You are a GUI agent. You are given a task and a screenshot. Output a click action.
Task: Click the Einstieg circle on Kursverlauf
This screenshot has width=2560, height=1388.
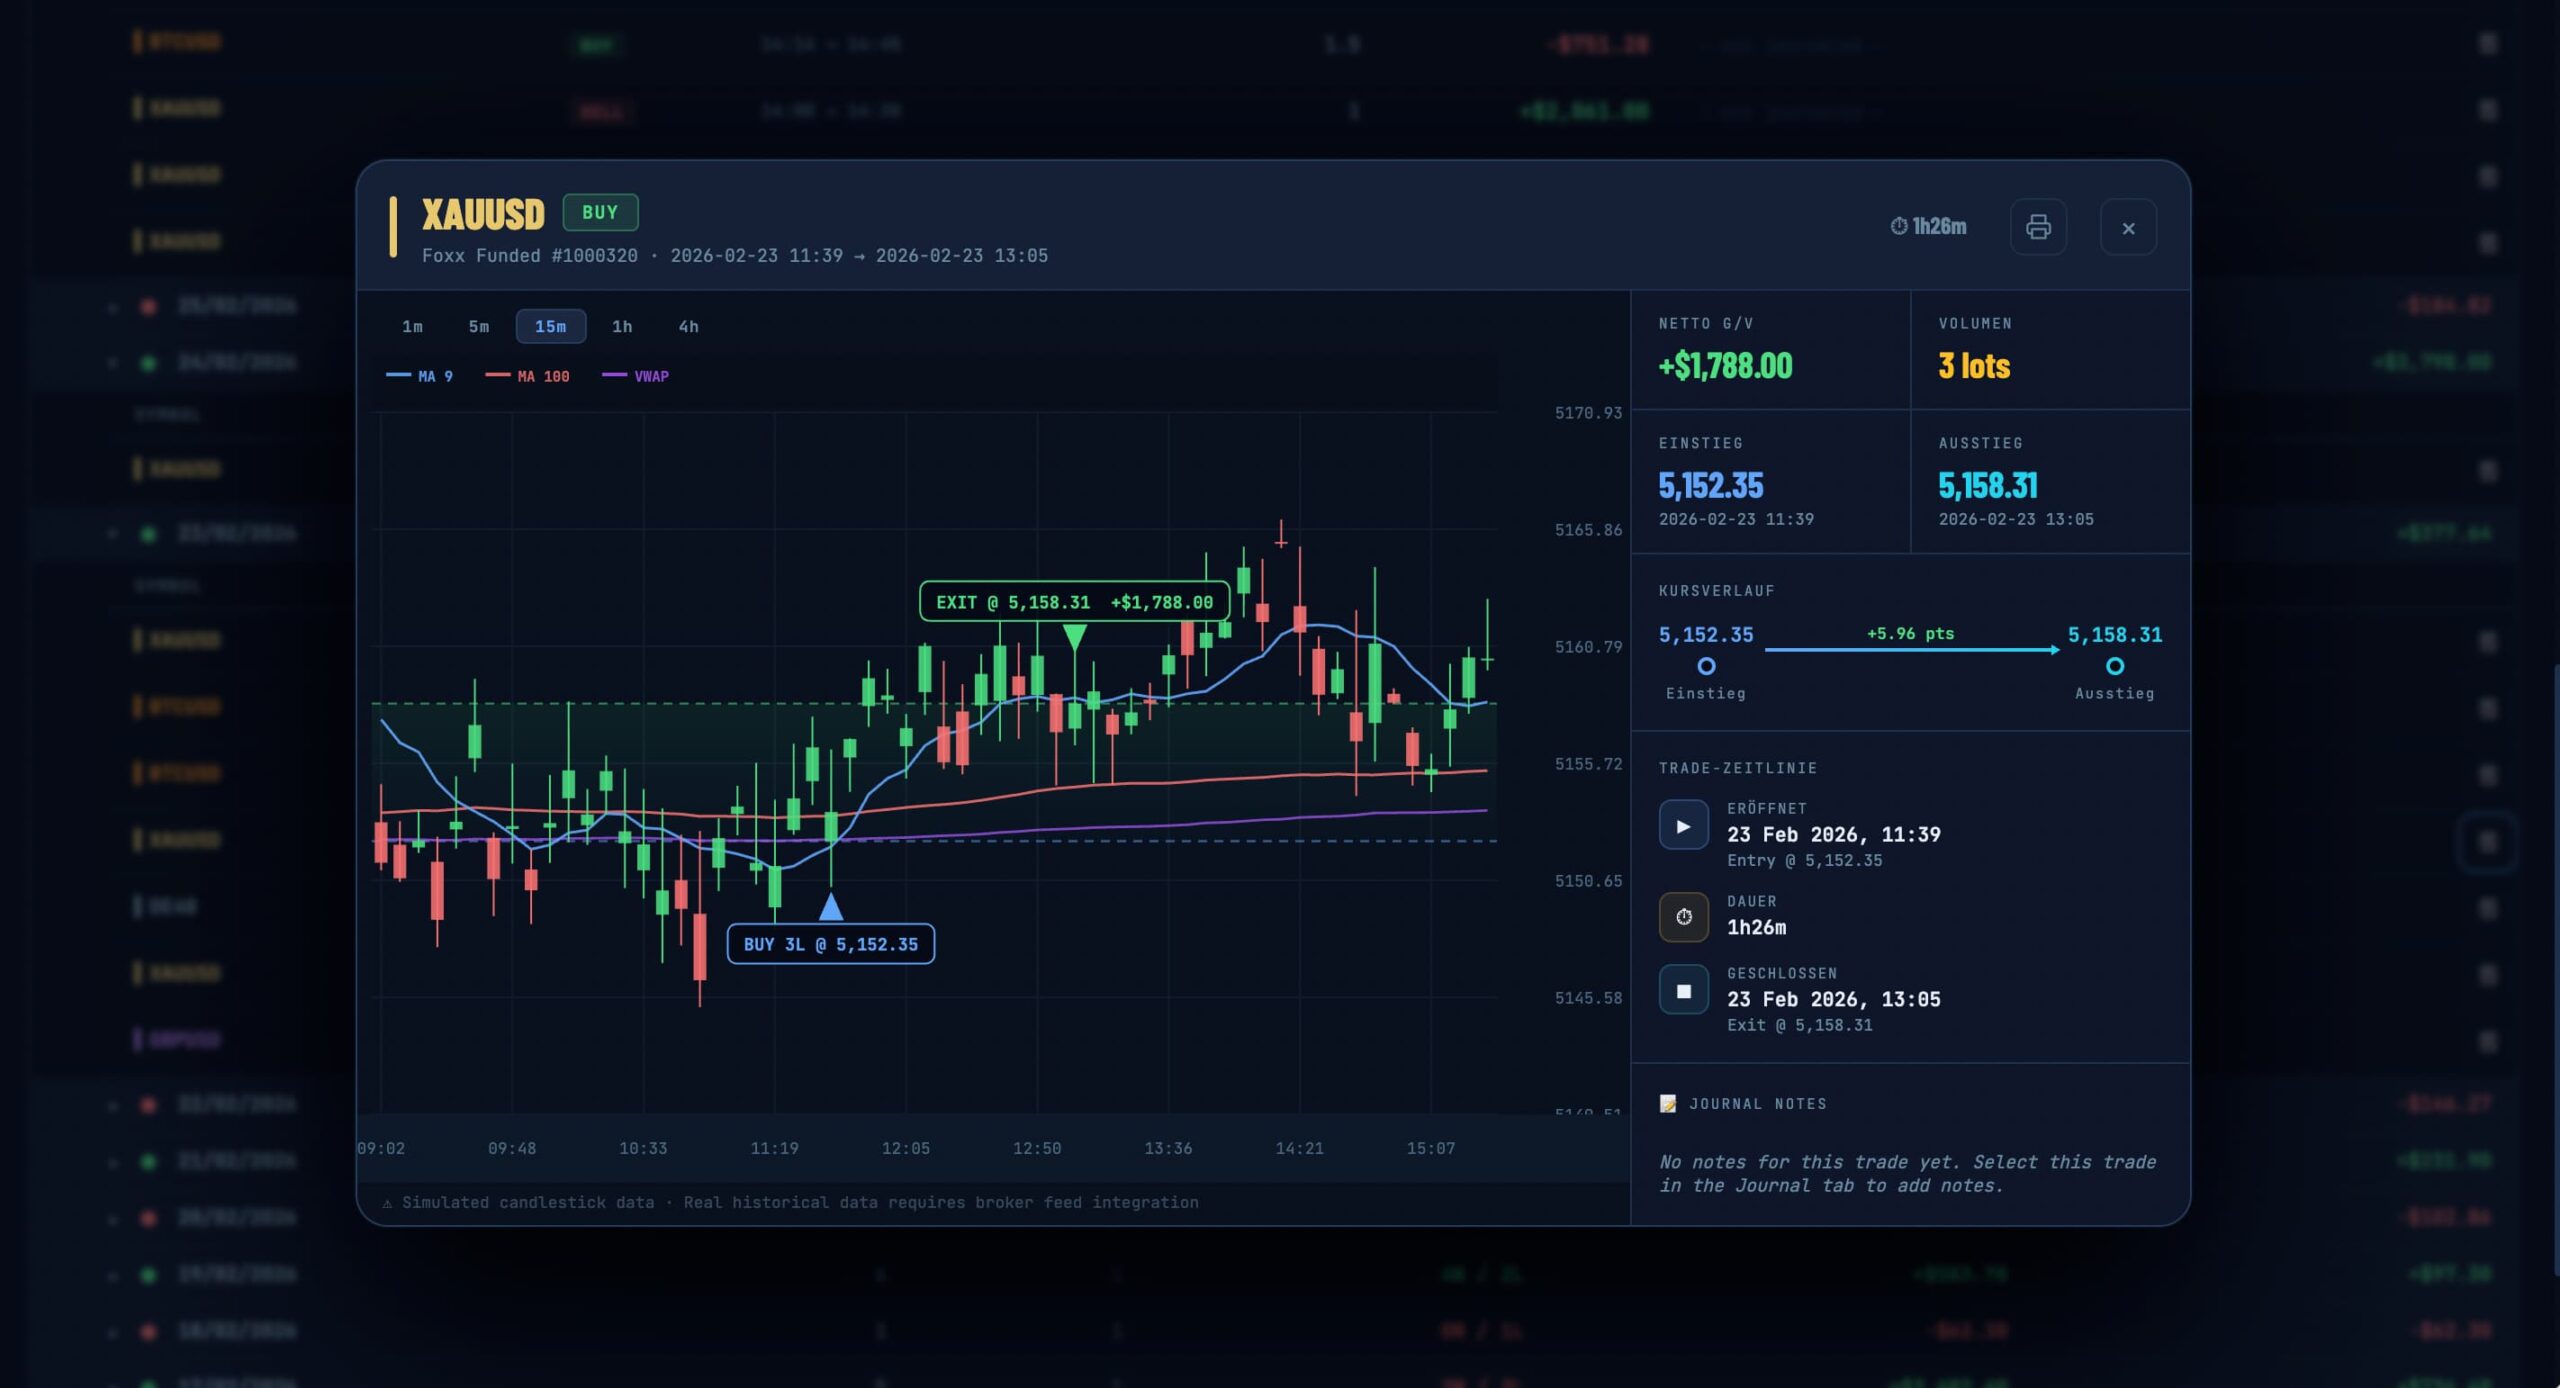click(x=1706, y=666)
